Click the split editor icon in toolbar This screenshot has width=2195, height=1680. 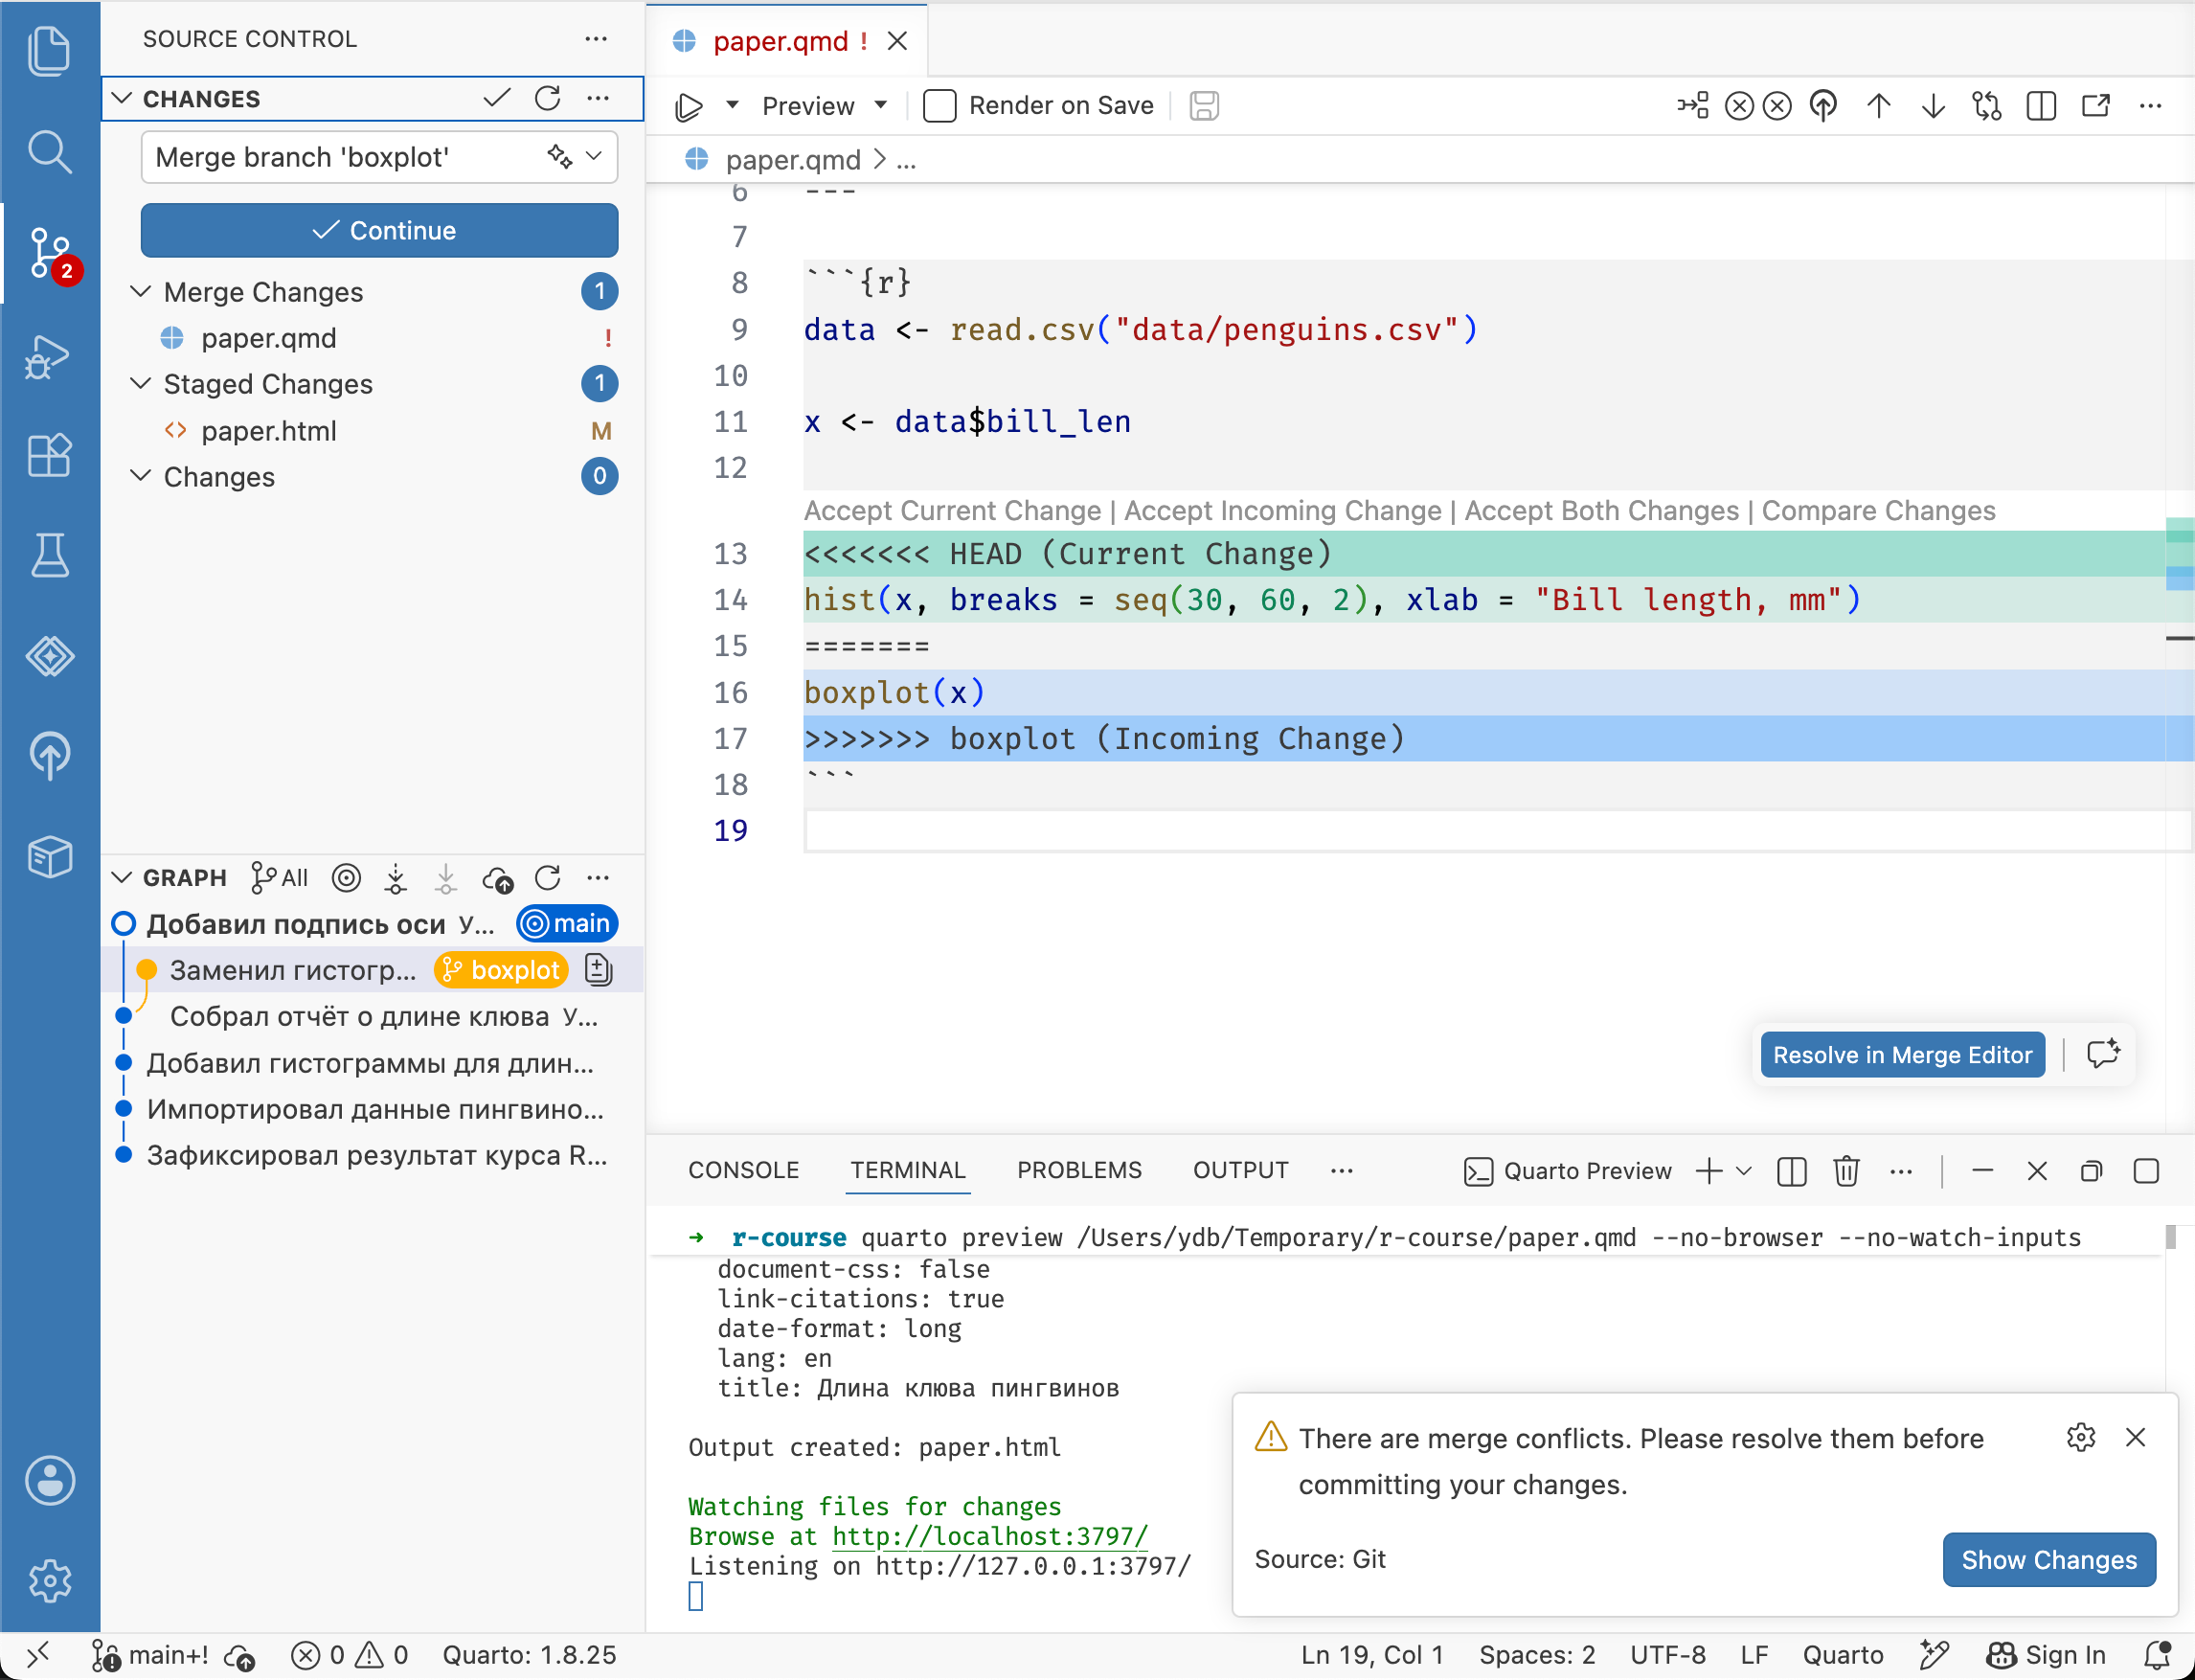pyautogui.click(x=2041, y=106)
